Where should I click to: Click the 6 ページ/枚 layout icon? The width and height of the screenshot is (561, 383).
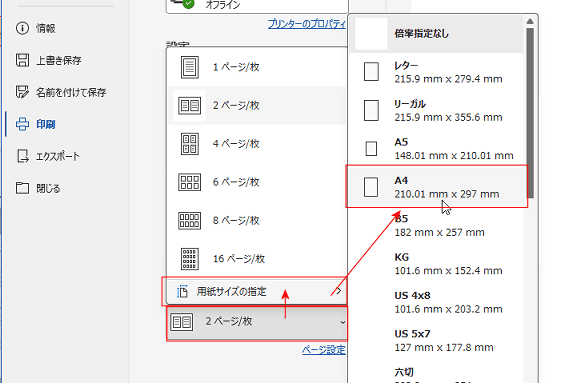coord(190,182)
